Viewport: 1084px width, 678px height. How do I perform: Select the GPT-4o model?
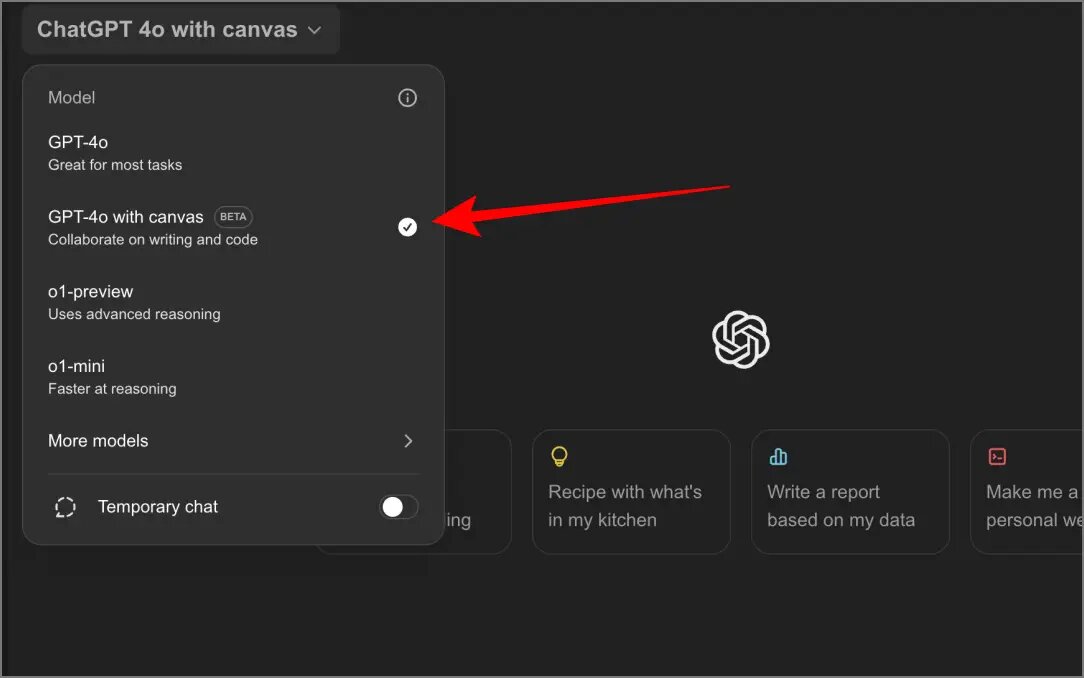(233, 153)
